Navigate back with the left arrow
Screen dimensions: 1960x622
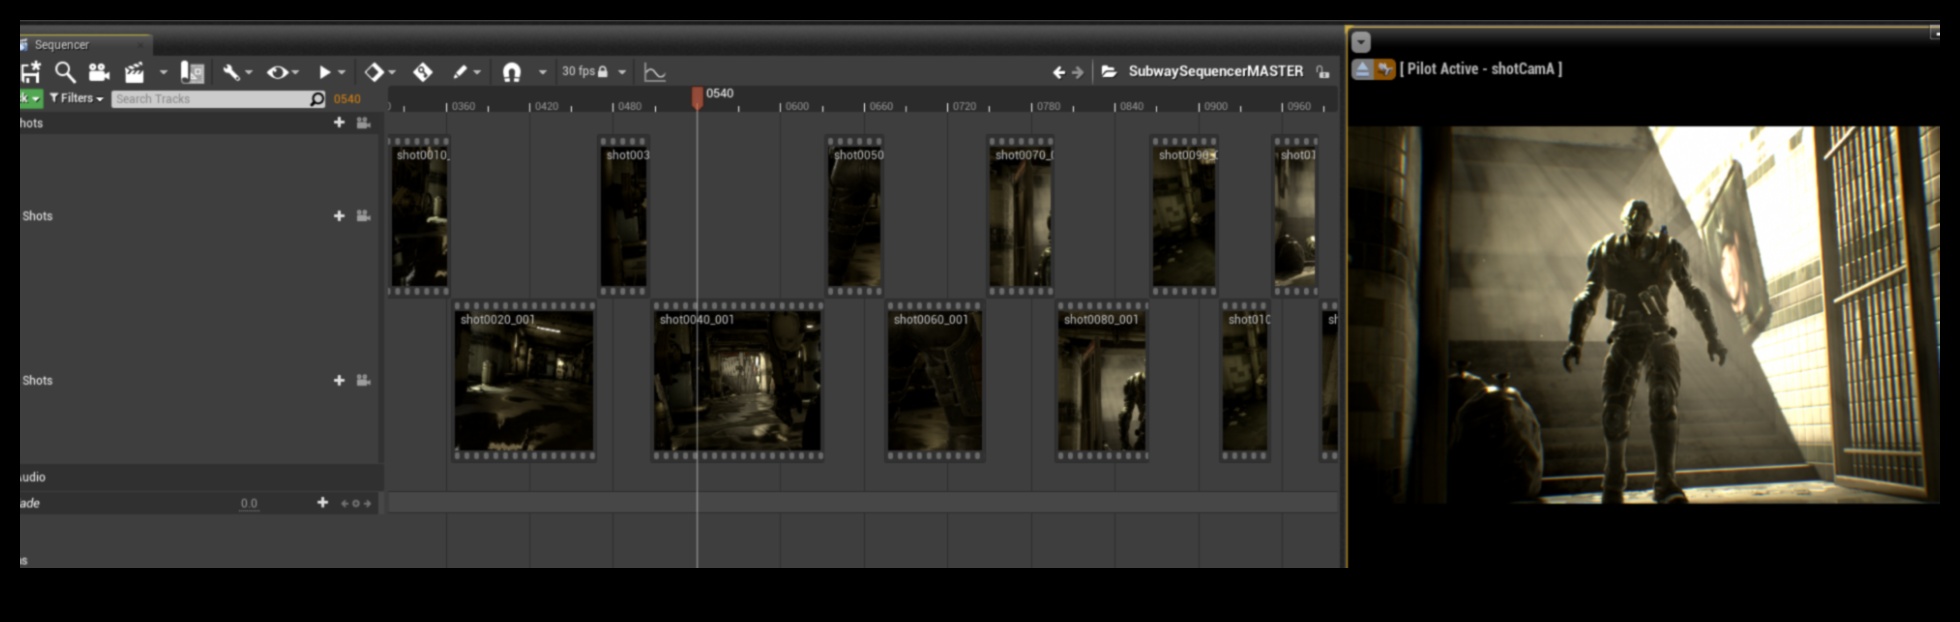[x=1058, y=72]
